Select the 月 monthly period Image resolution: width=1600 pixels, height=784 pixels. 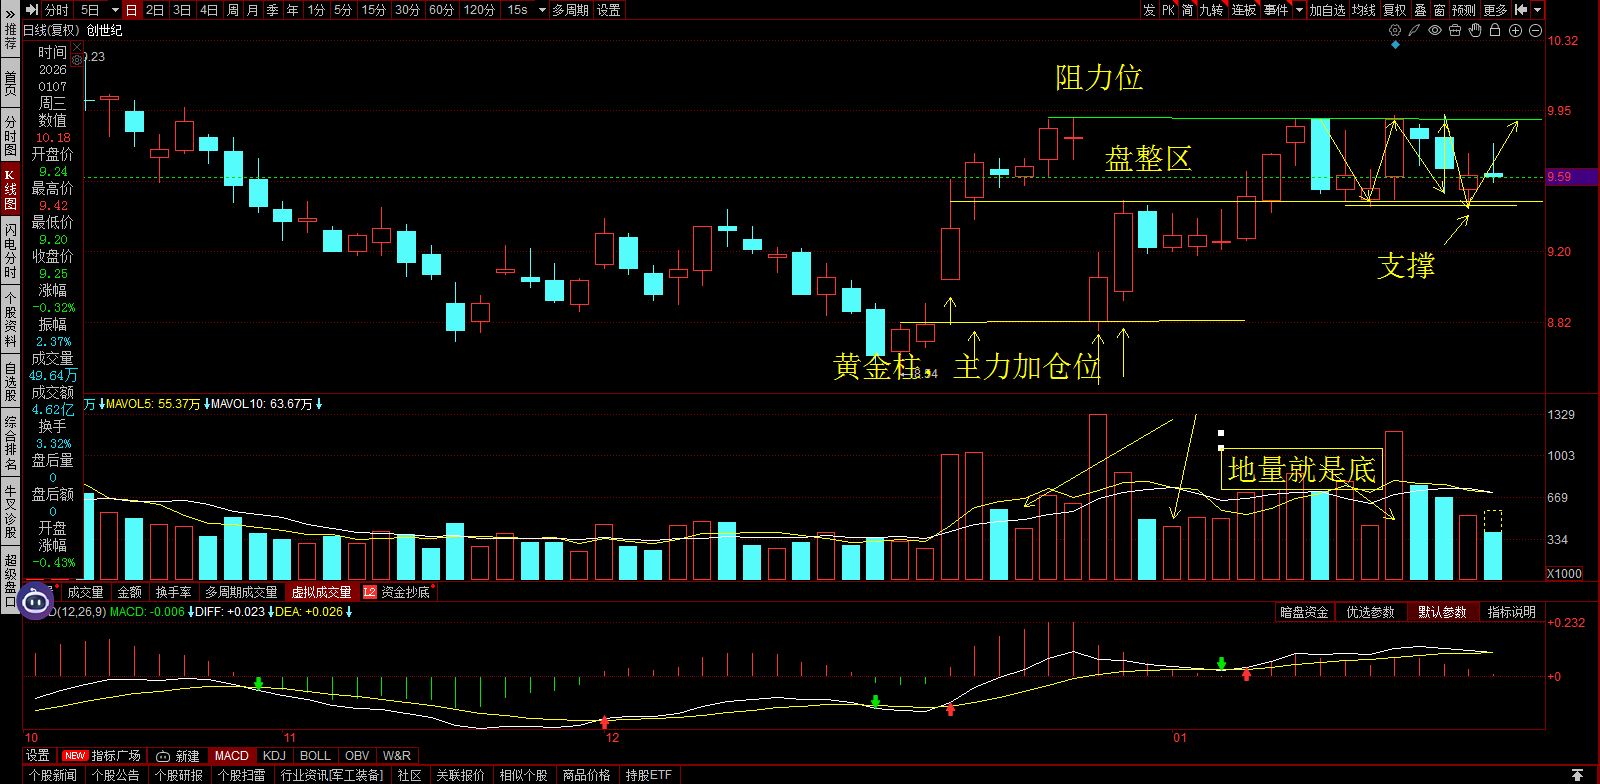pyautogui.click(x=252, y=10)
